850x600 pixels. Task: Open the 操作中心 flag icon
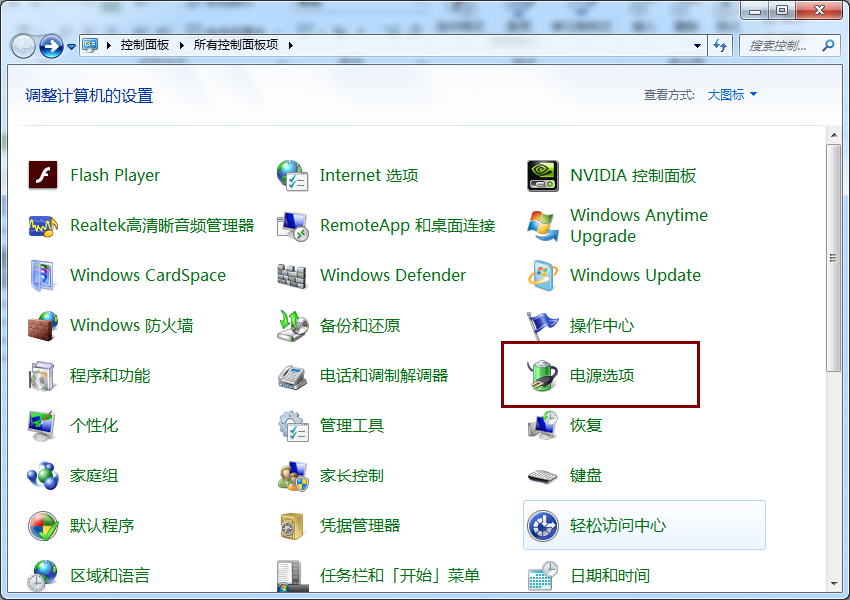543,325
